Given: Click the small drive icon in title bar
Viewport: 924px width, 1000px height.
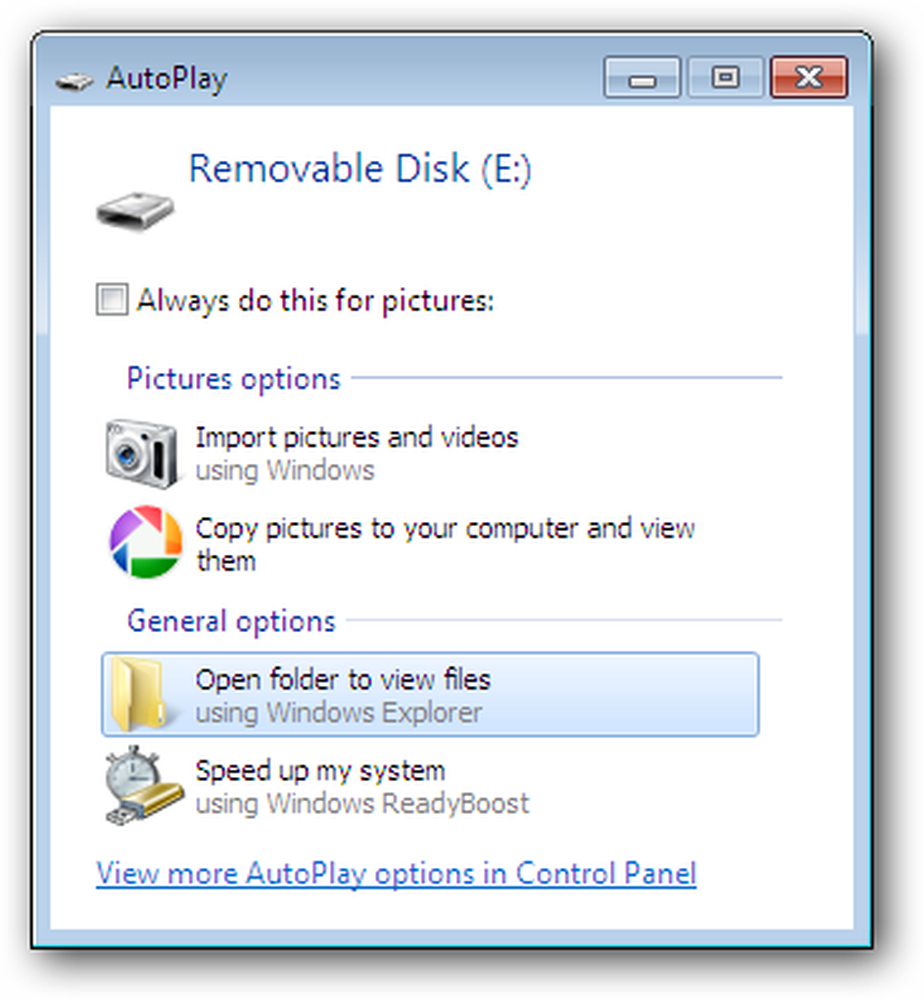Looking at the screenshot, I should tap(75, 81).
